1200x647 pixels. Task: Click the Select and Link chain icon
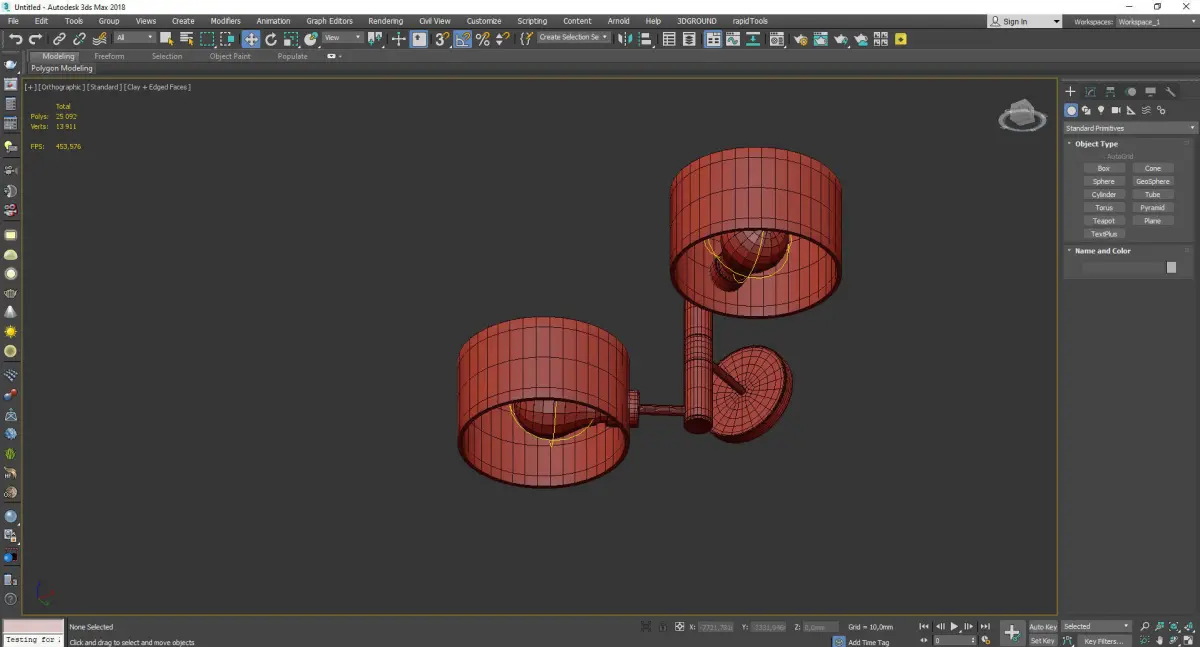59,39
